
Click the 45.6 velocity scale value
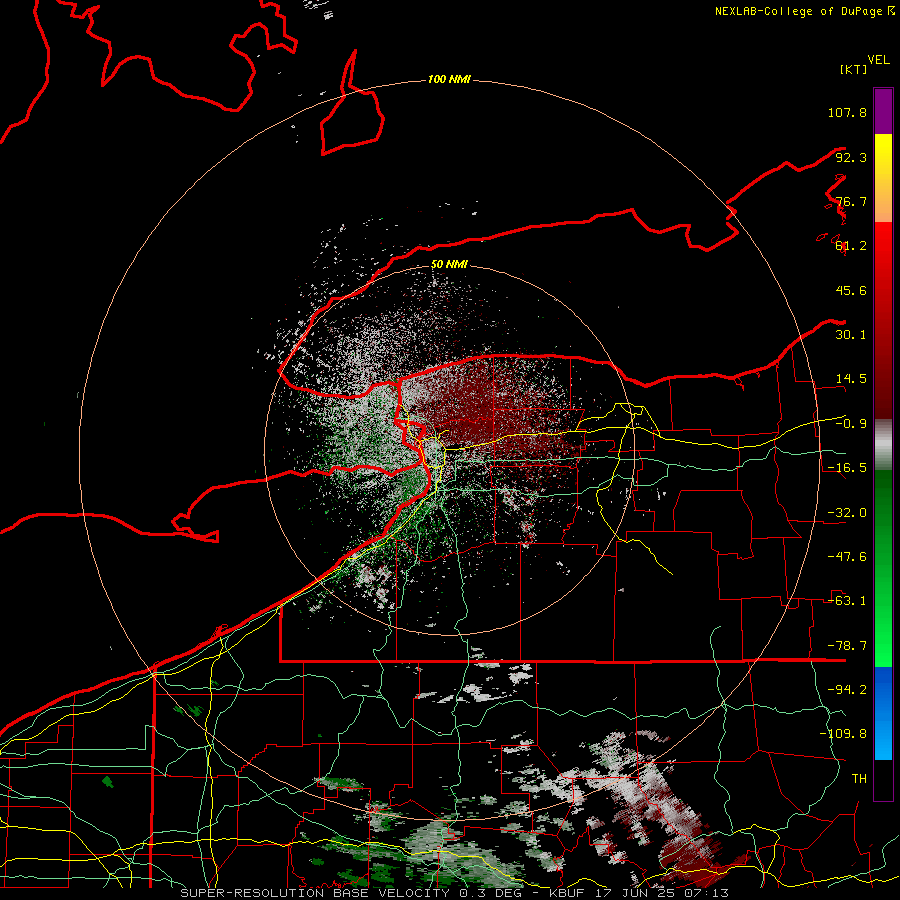851,290
